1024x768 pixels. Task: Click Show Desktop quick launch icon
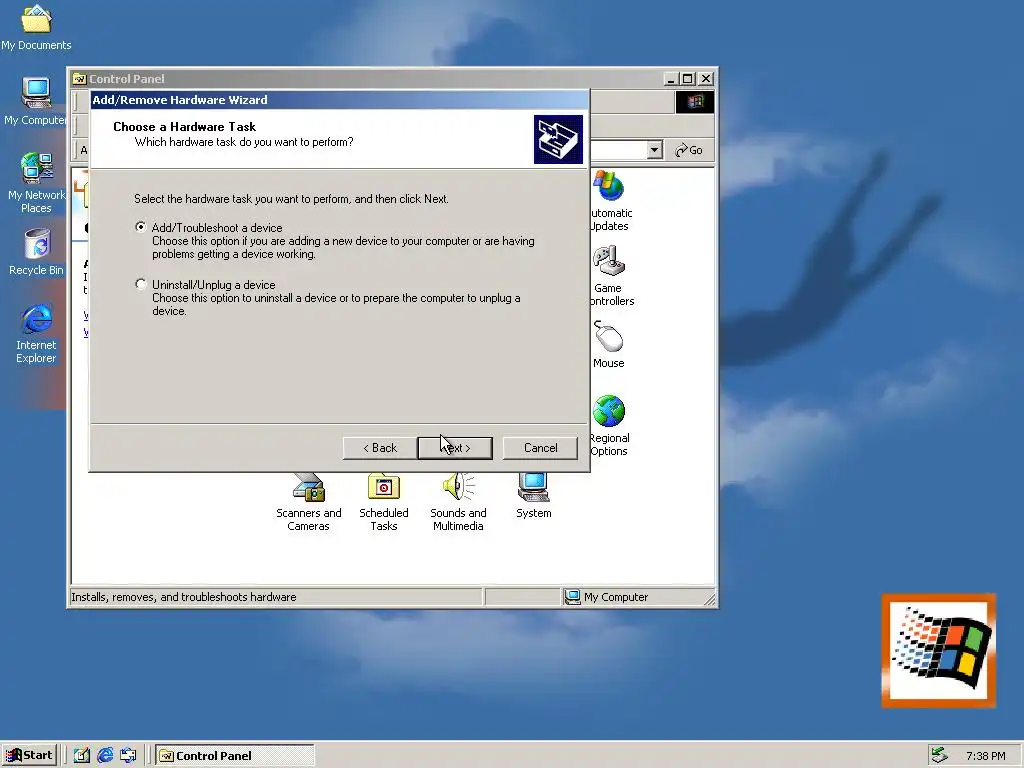pos(82,756)
